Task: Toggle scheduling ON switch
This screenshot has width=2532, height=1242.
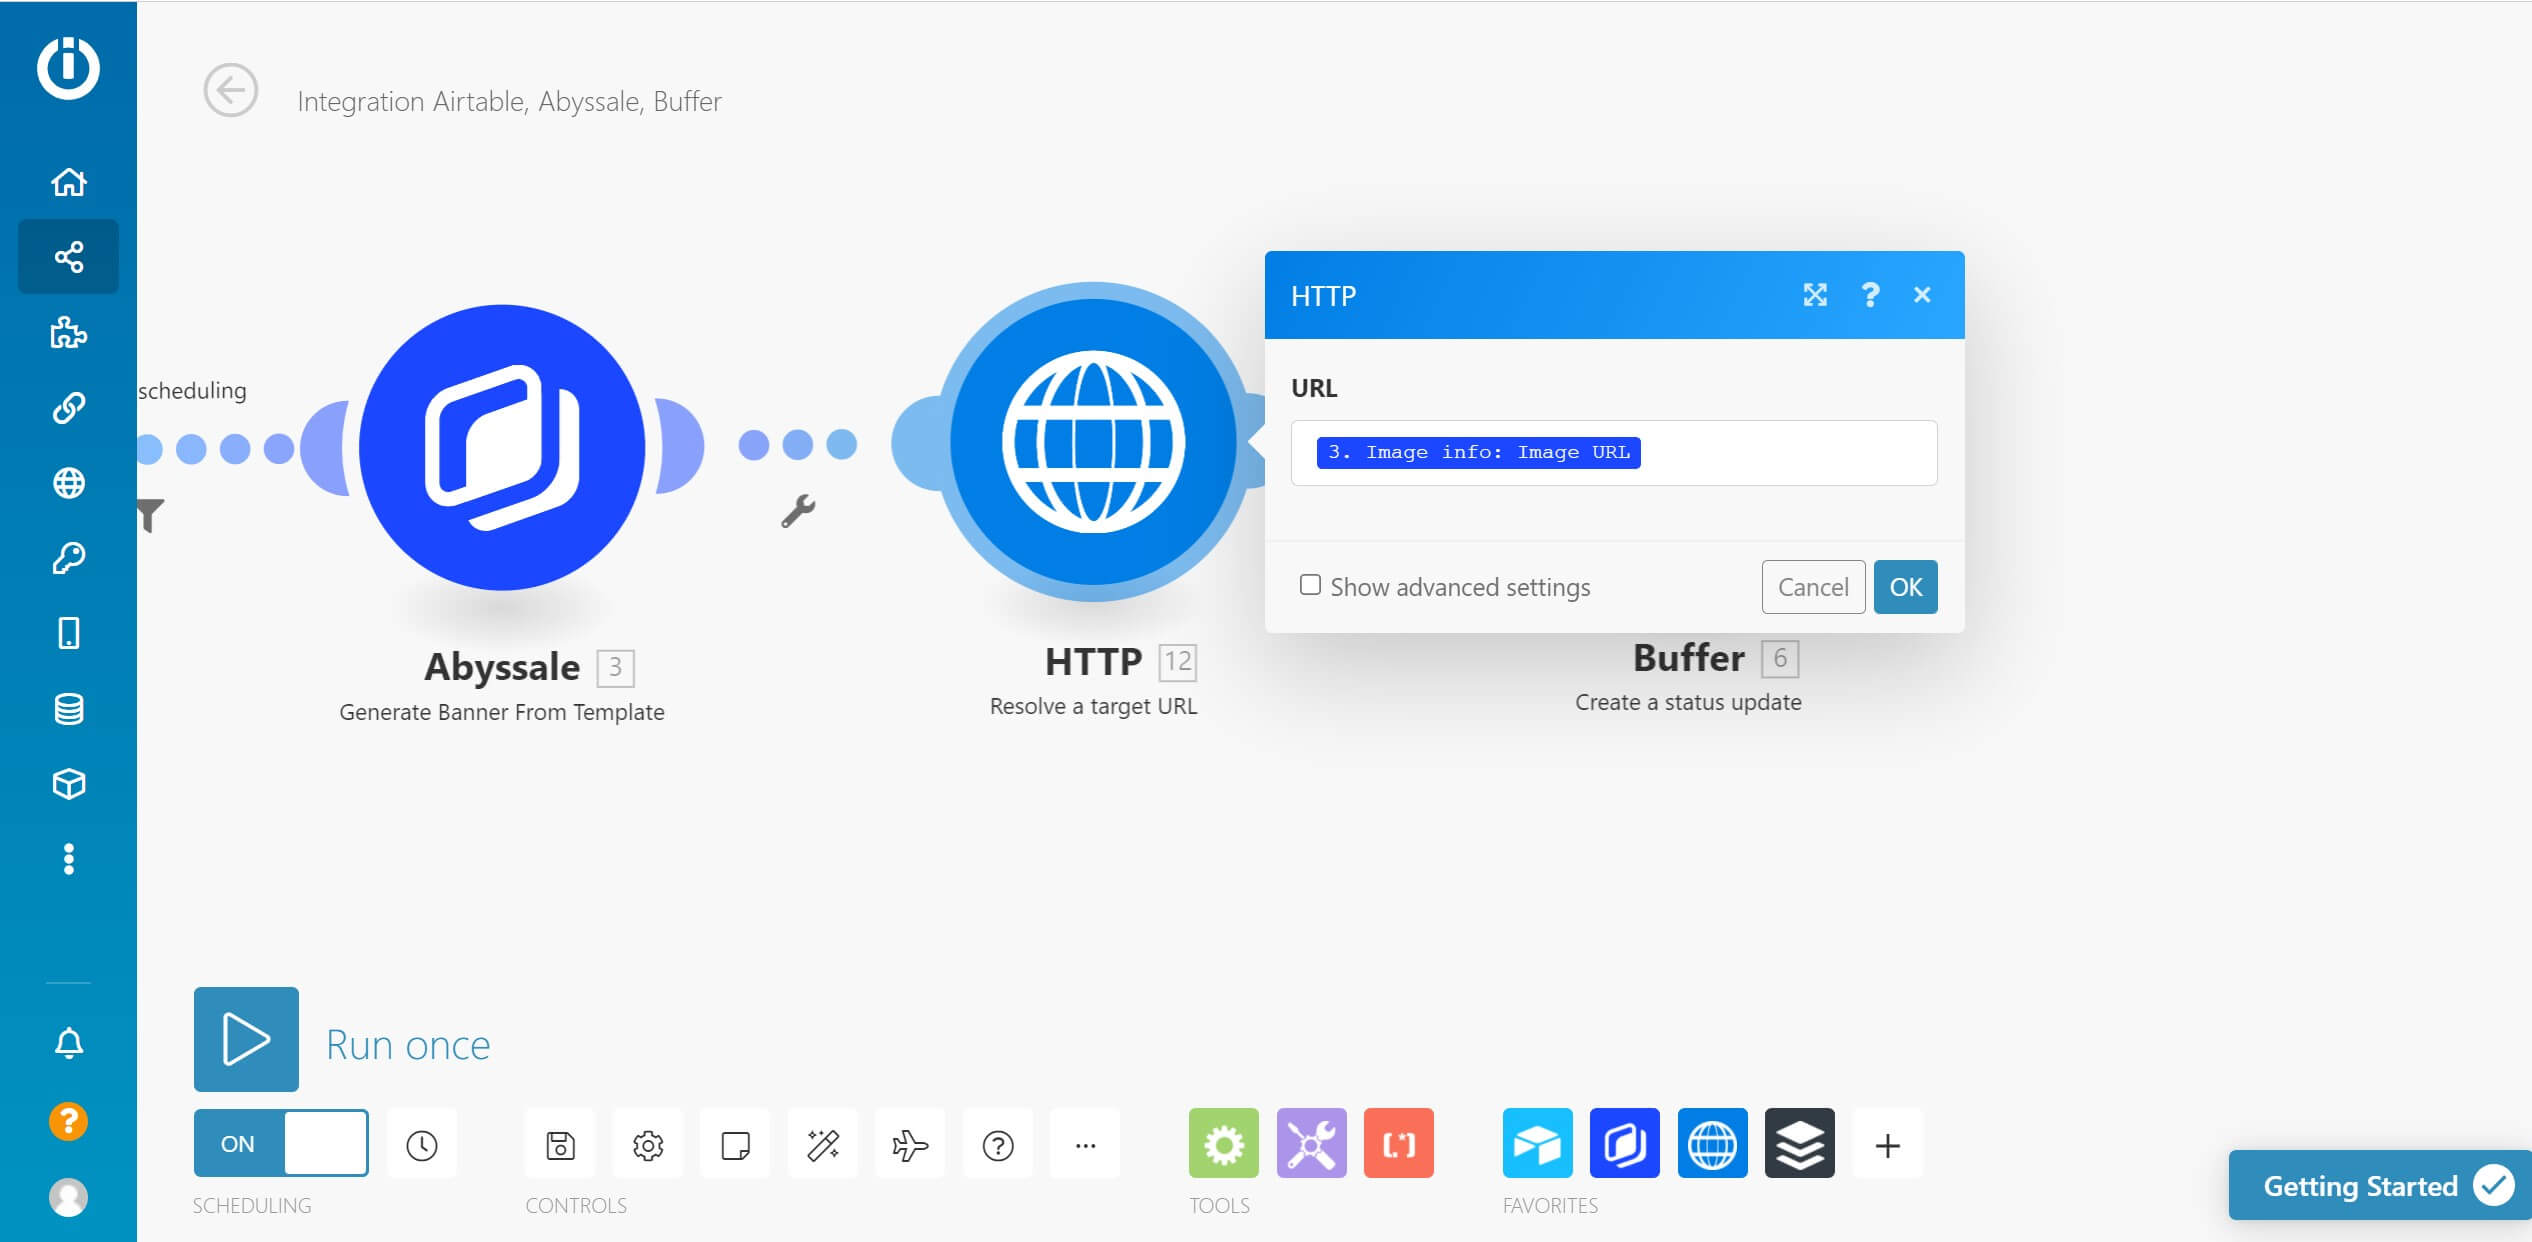Action: point(281,1143)
